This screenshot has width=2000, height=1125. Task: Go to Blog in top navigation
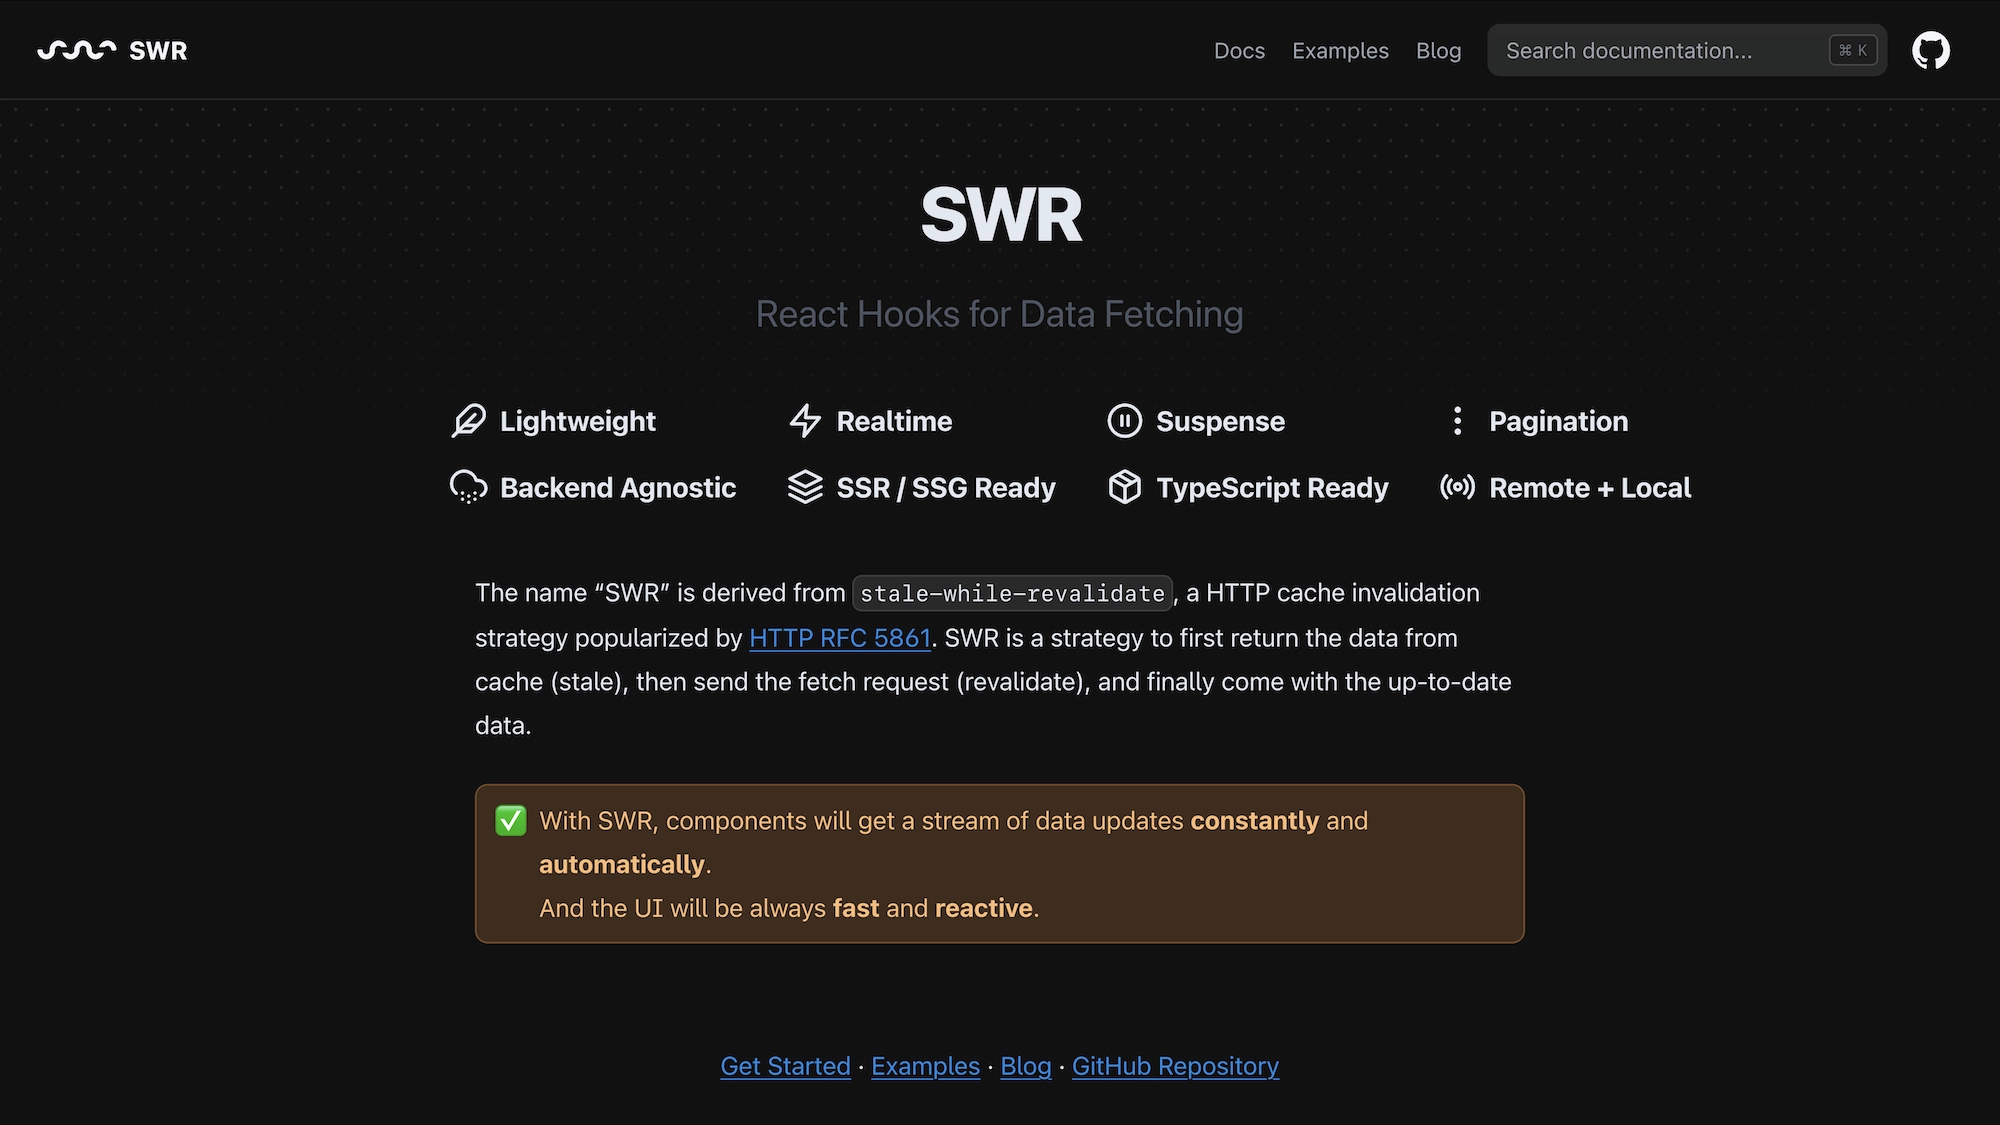click(x=1438, y=50)
